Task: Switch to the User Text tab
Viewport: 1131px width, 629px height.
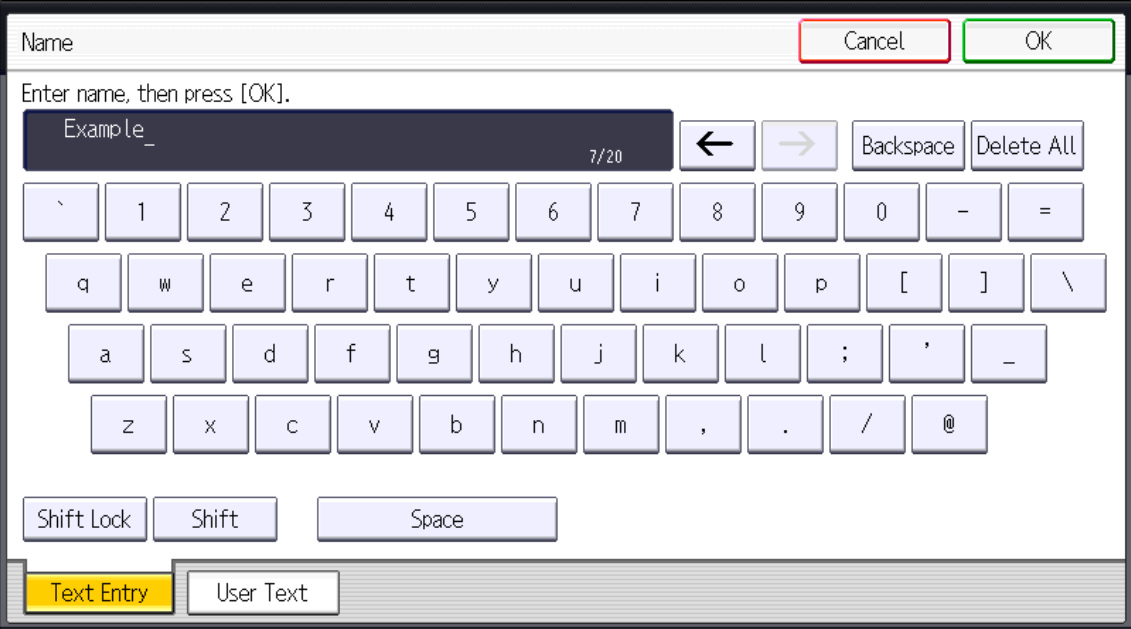Action: click(262, 592)
